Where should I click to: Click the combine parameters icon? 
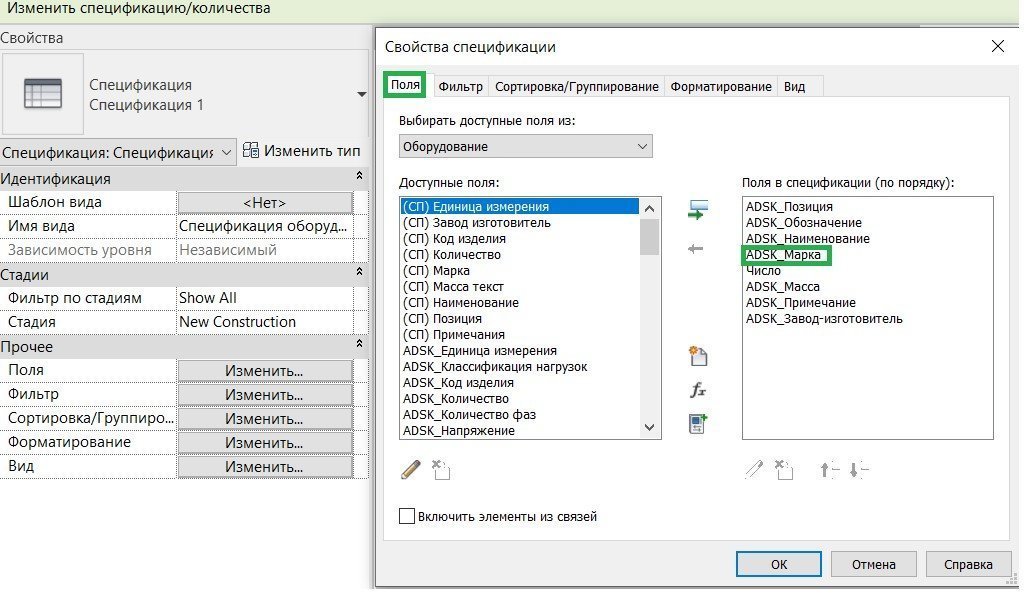point(698,423)
